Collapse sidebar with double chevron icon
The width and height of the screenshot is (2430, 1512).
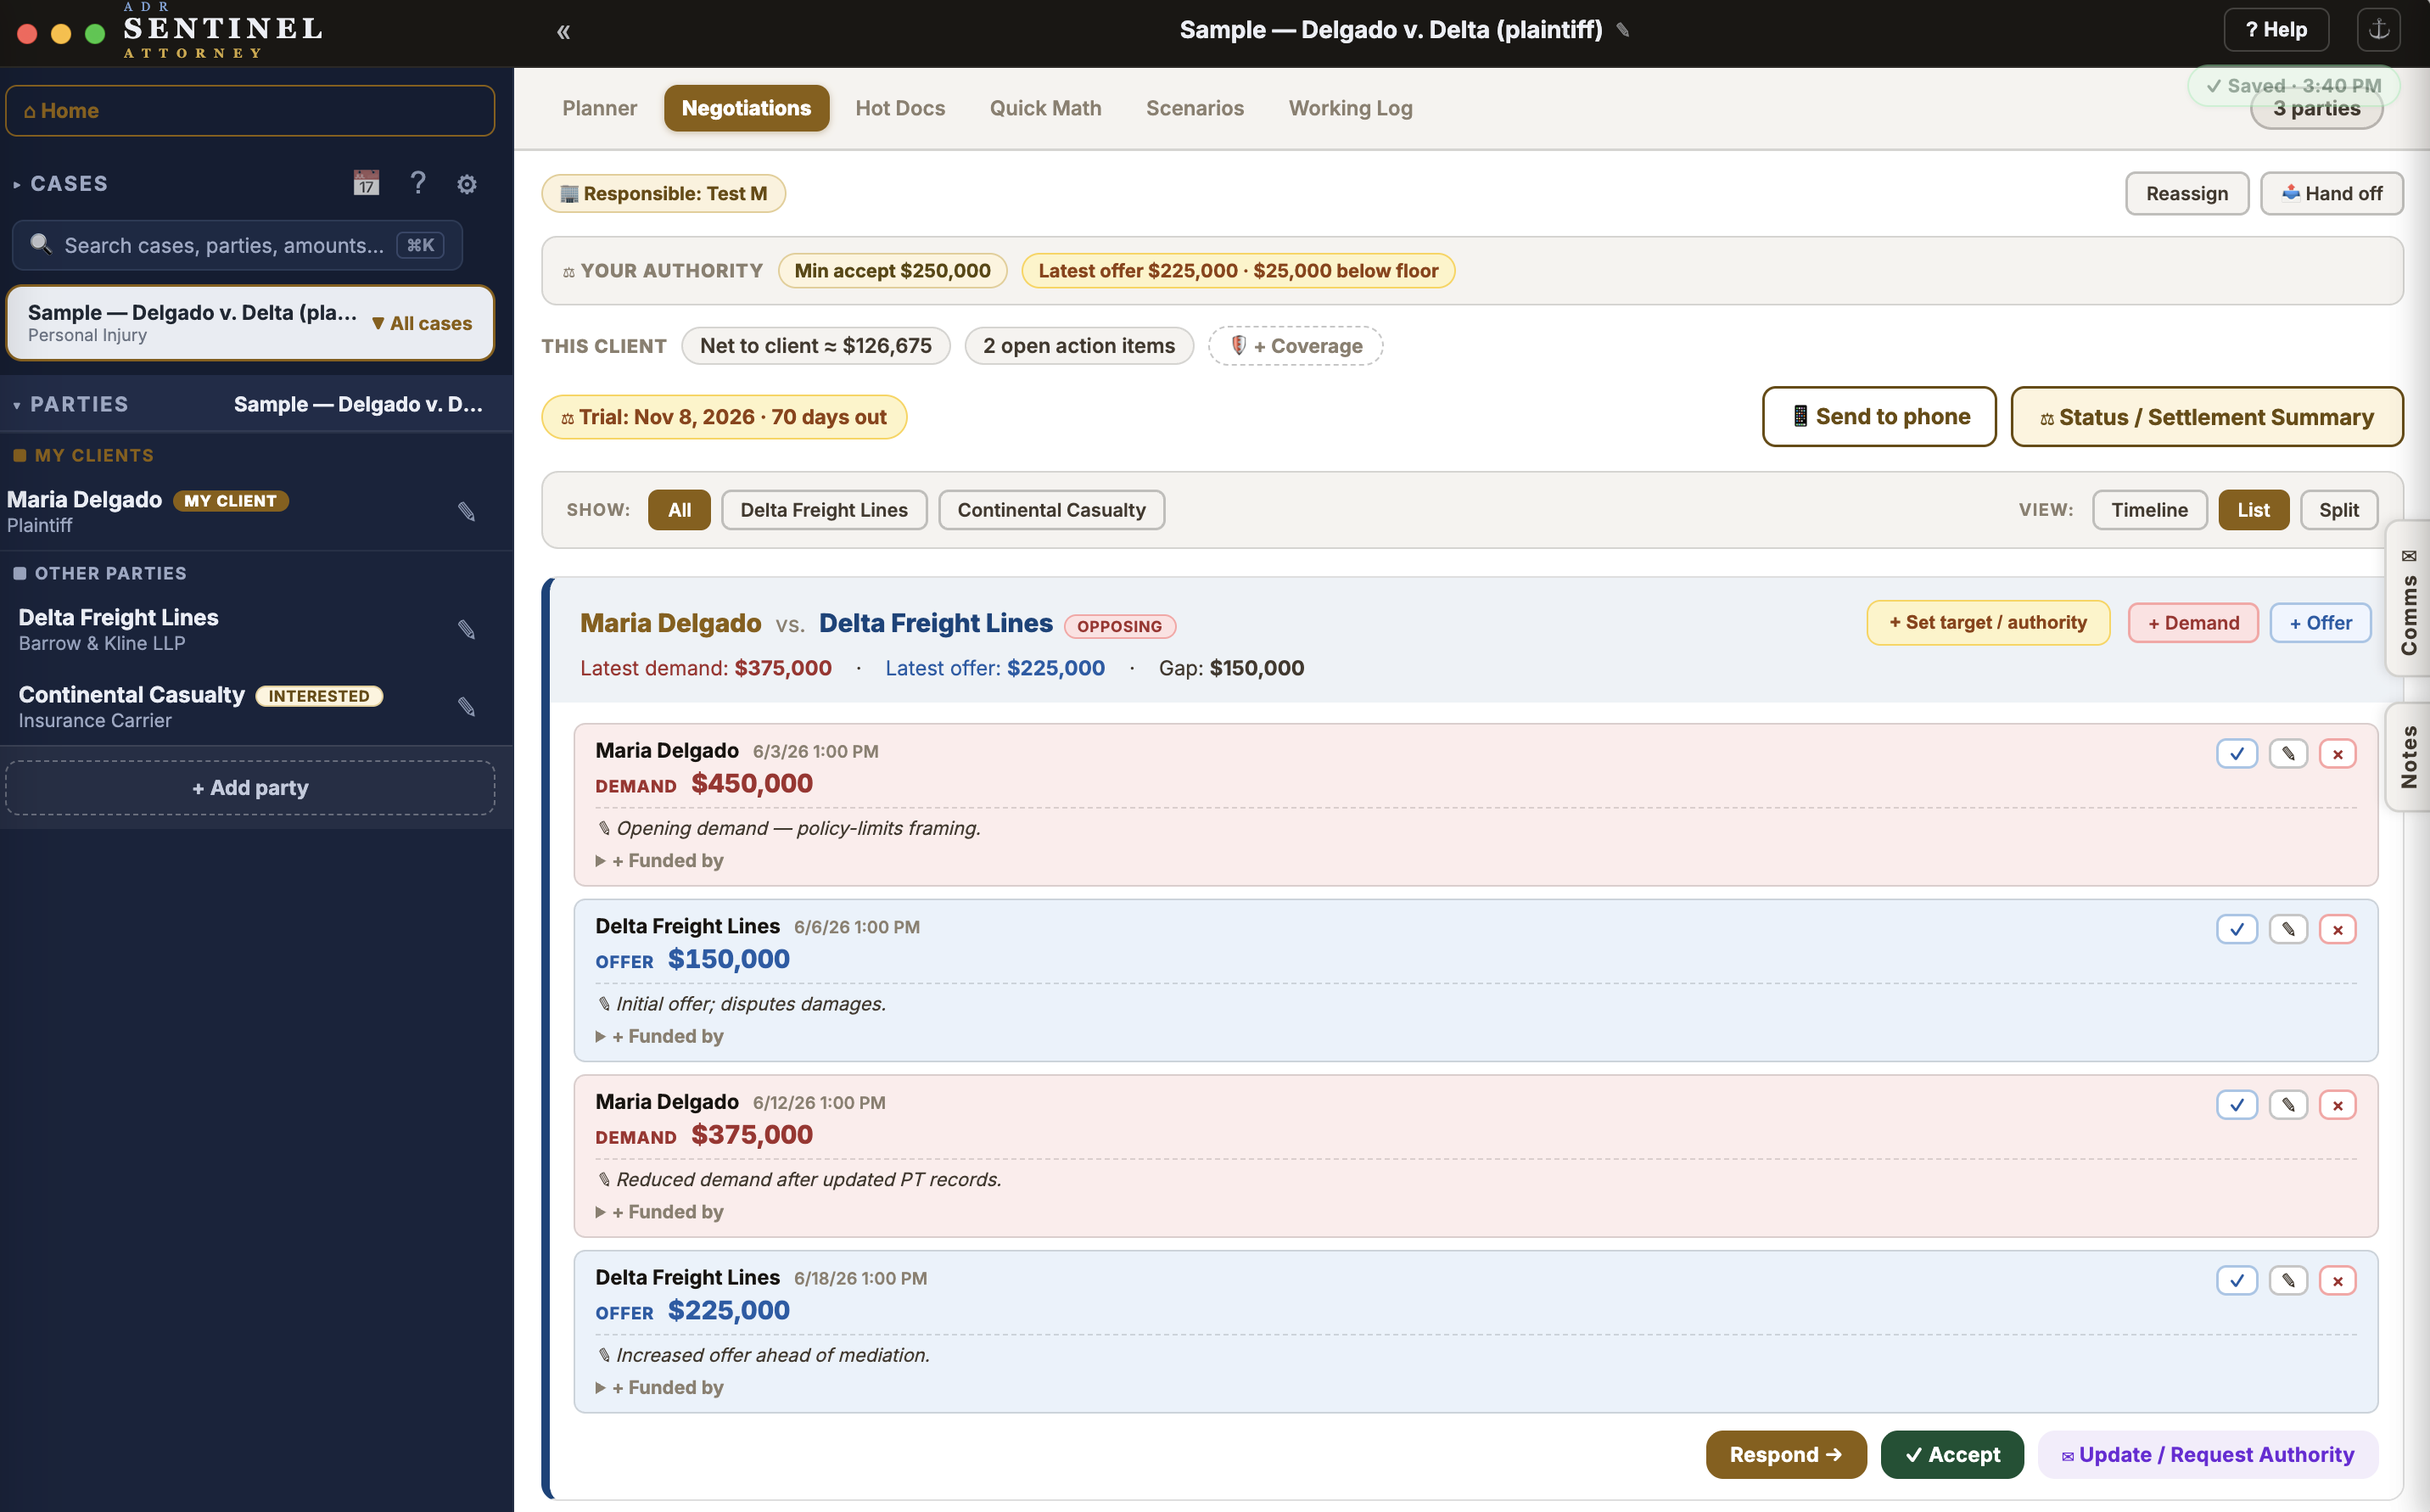[563, 31]
